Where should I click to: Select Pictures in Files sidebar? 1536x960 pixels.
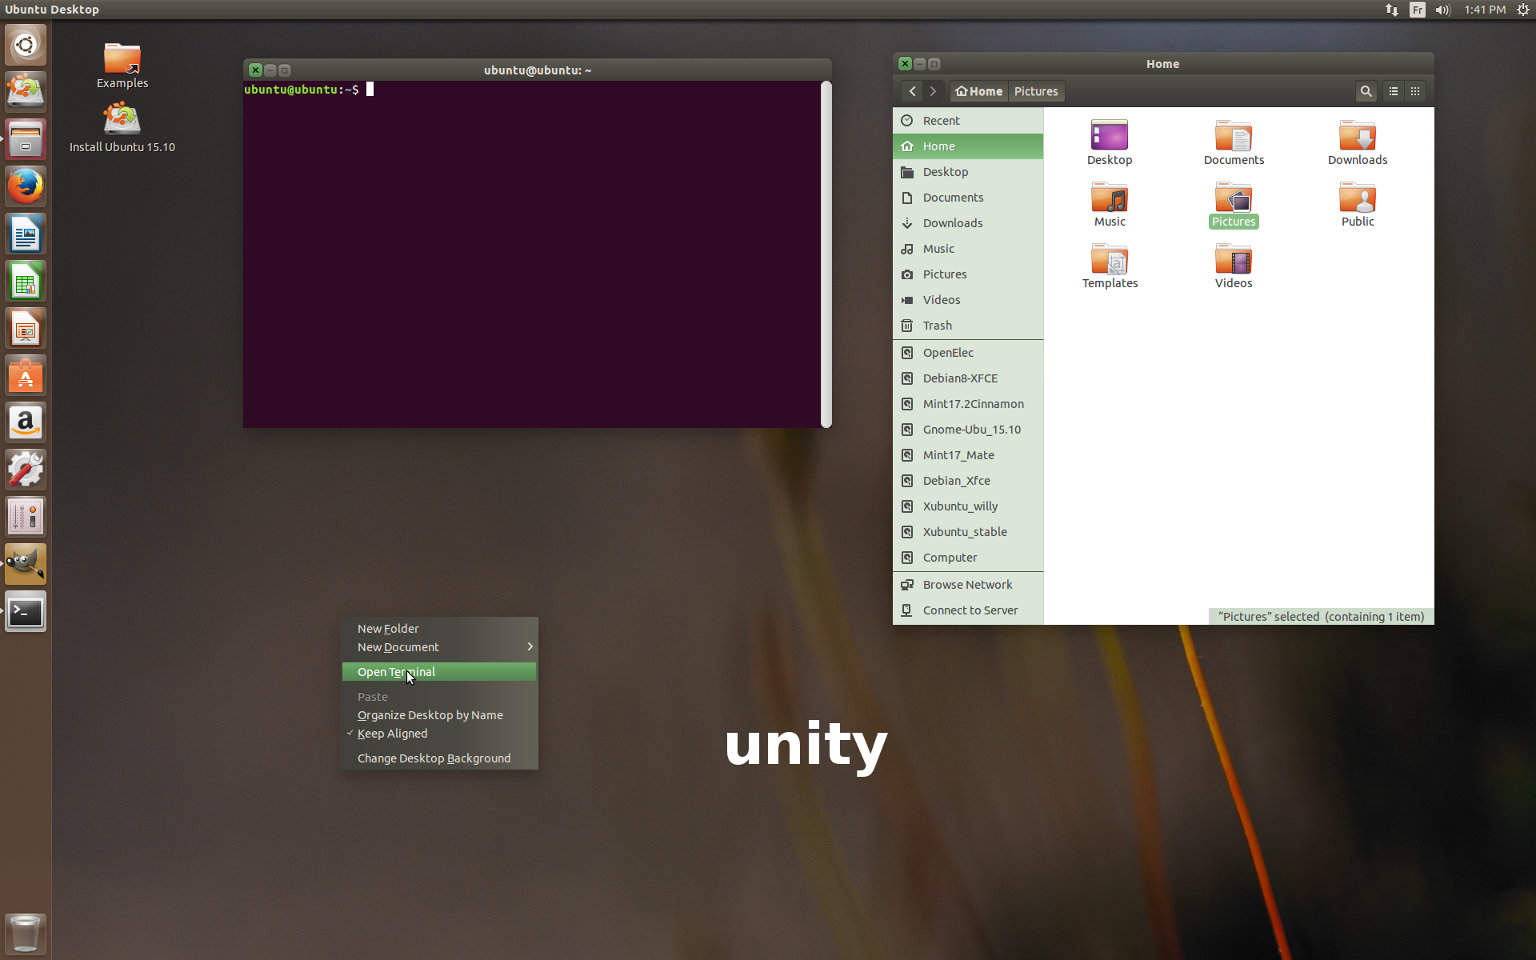coord(968,274)
